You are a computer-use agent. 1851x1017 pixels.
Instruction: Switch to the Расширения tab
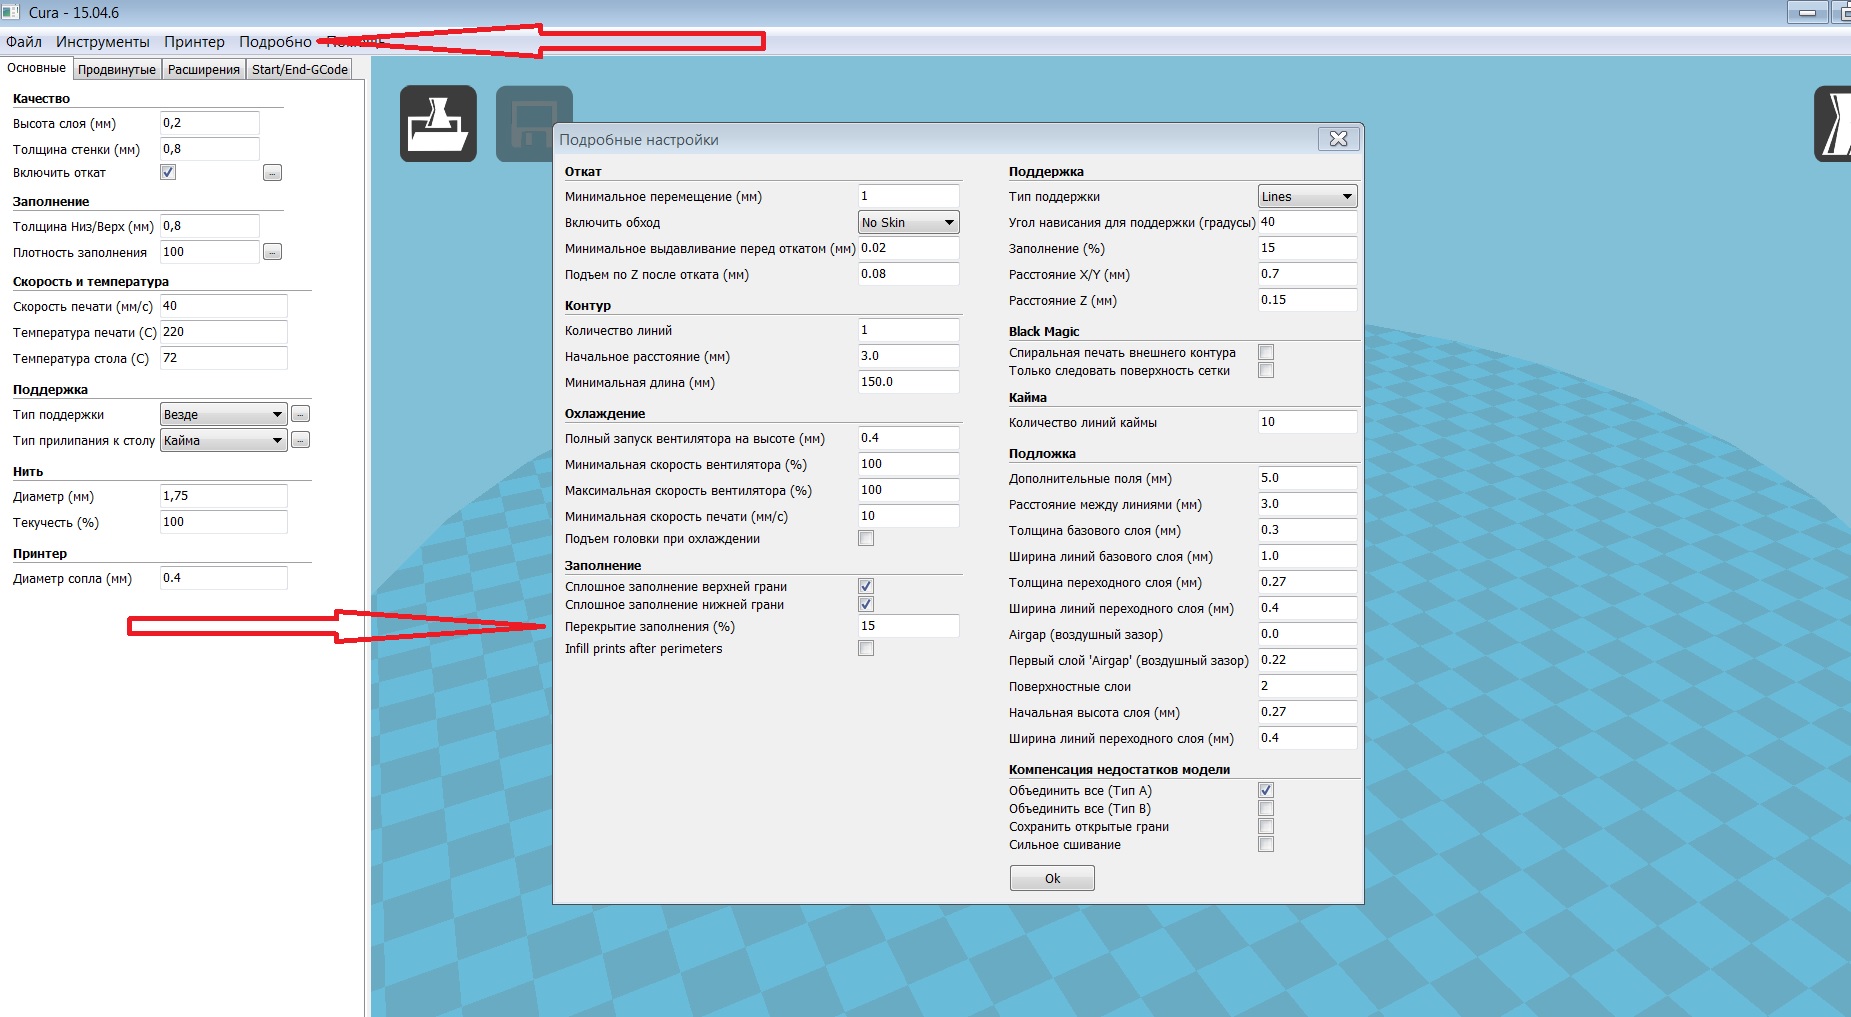pyautogui.click(x=204, y=69)
